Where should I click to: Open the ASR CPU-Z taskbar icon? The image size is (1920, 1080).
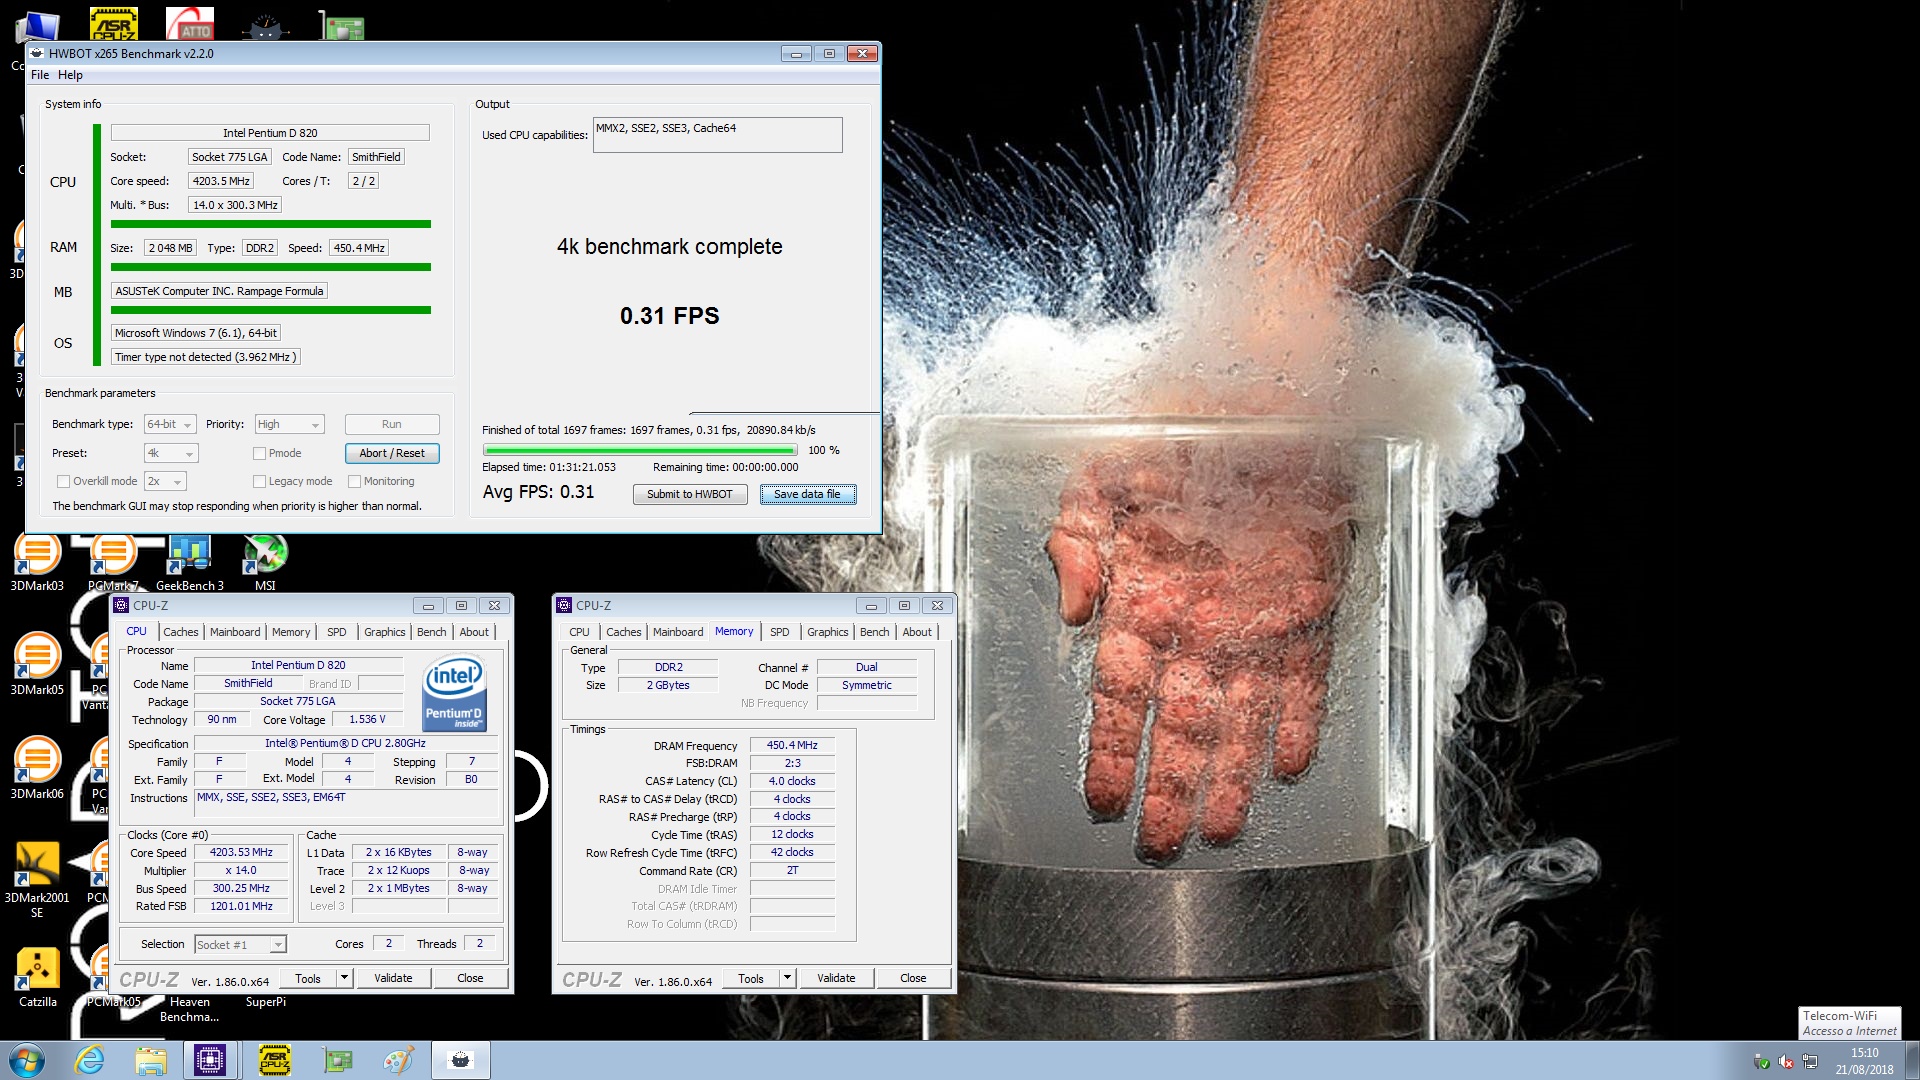tap(274, 1060)
